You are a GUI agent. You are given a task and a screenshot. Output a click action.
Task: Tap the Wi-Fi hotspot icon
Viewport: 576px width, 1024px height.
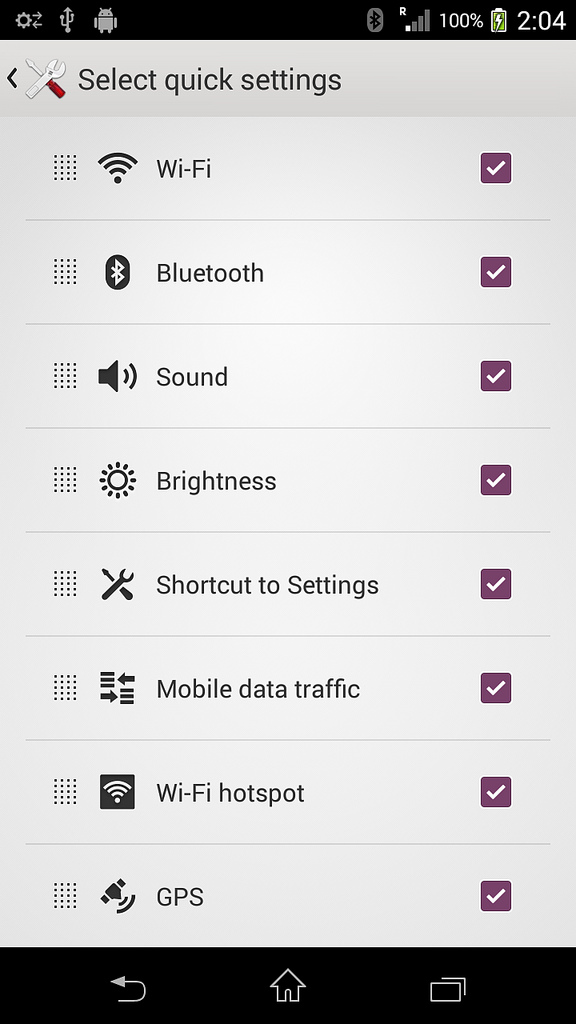pos(118,792)
